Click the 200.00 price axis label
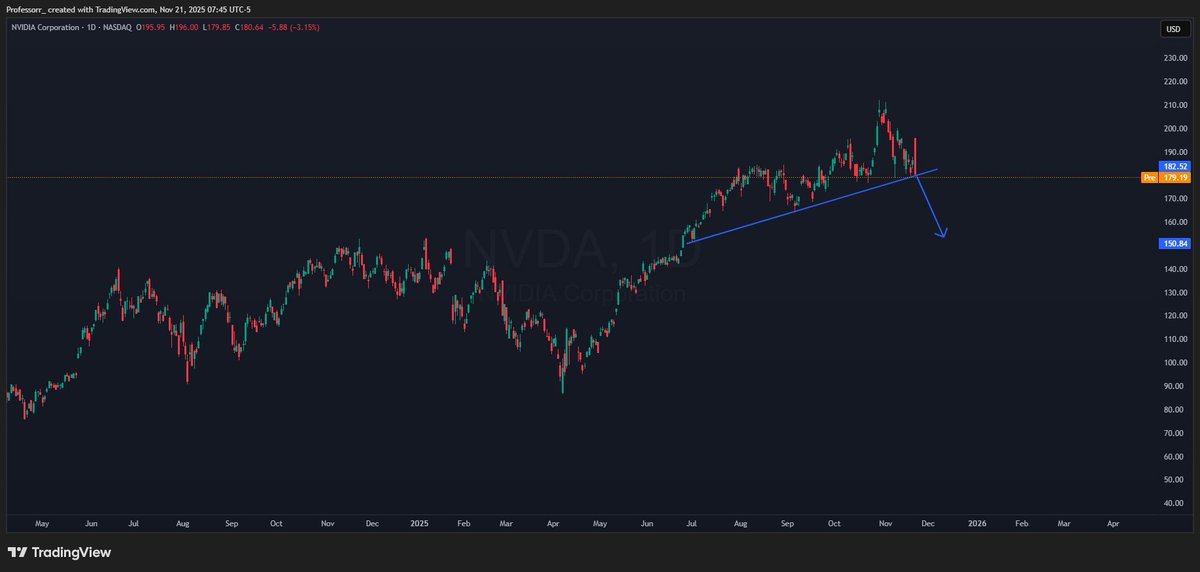Image resolution: width=1200 pixels, height=572 pixels. coord(1174,128)
